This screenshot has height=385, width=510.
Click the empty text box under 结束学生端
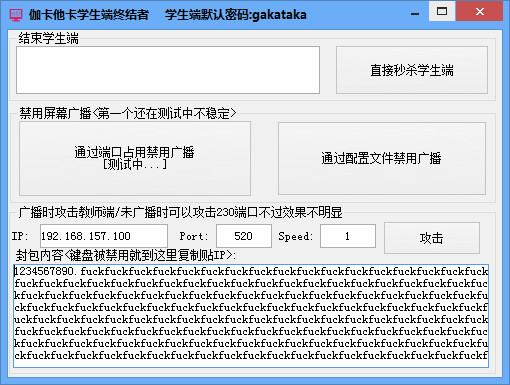click(168, 70)
